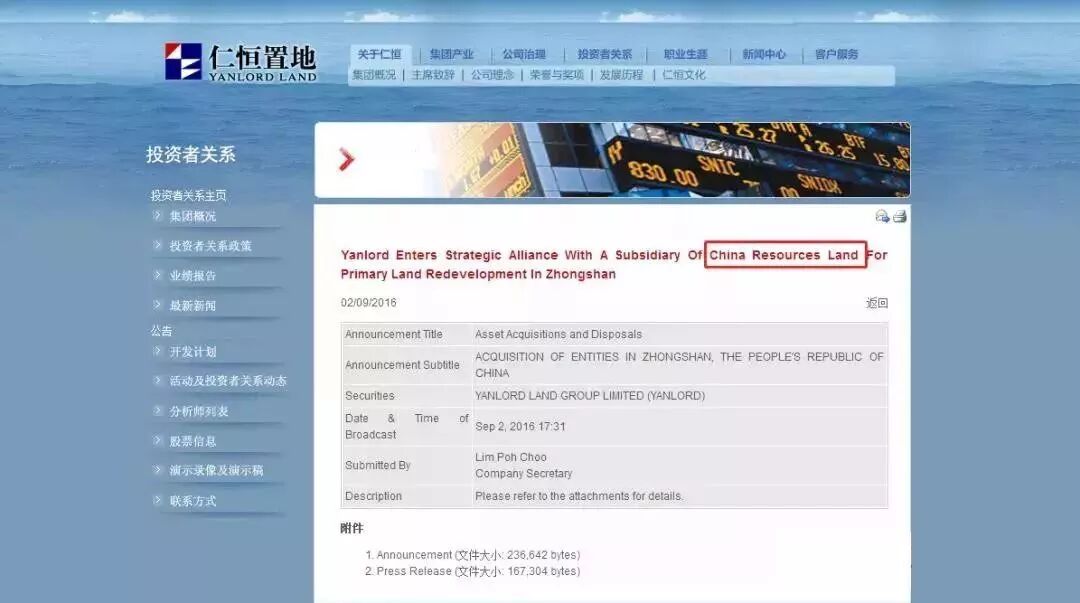This screenshot has width=1080, height=603.
Task: Open 投资者关系政策 in the sidebar
Action: pyautogui.click(x=211, y=246)
